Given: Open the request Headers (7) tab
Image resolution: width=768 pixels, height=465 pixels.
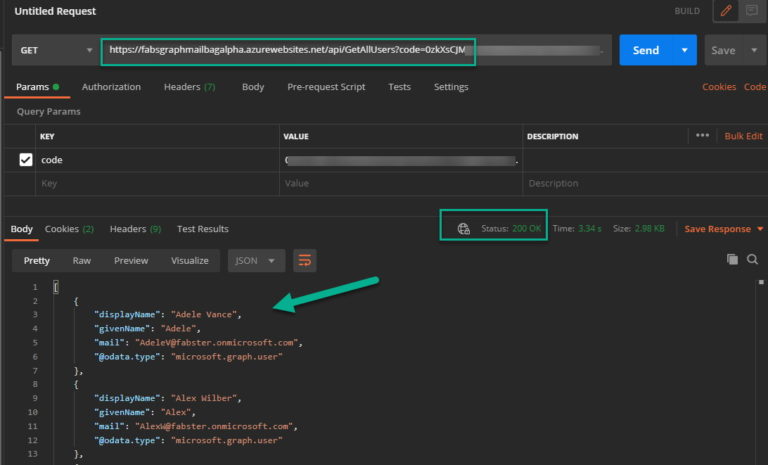Looking at the screenshot, I should pos(189,87).
